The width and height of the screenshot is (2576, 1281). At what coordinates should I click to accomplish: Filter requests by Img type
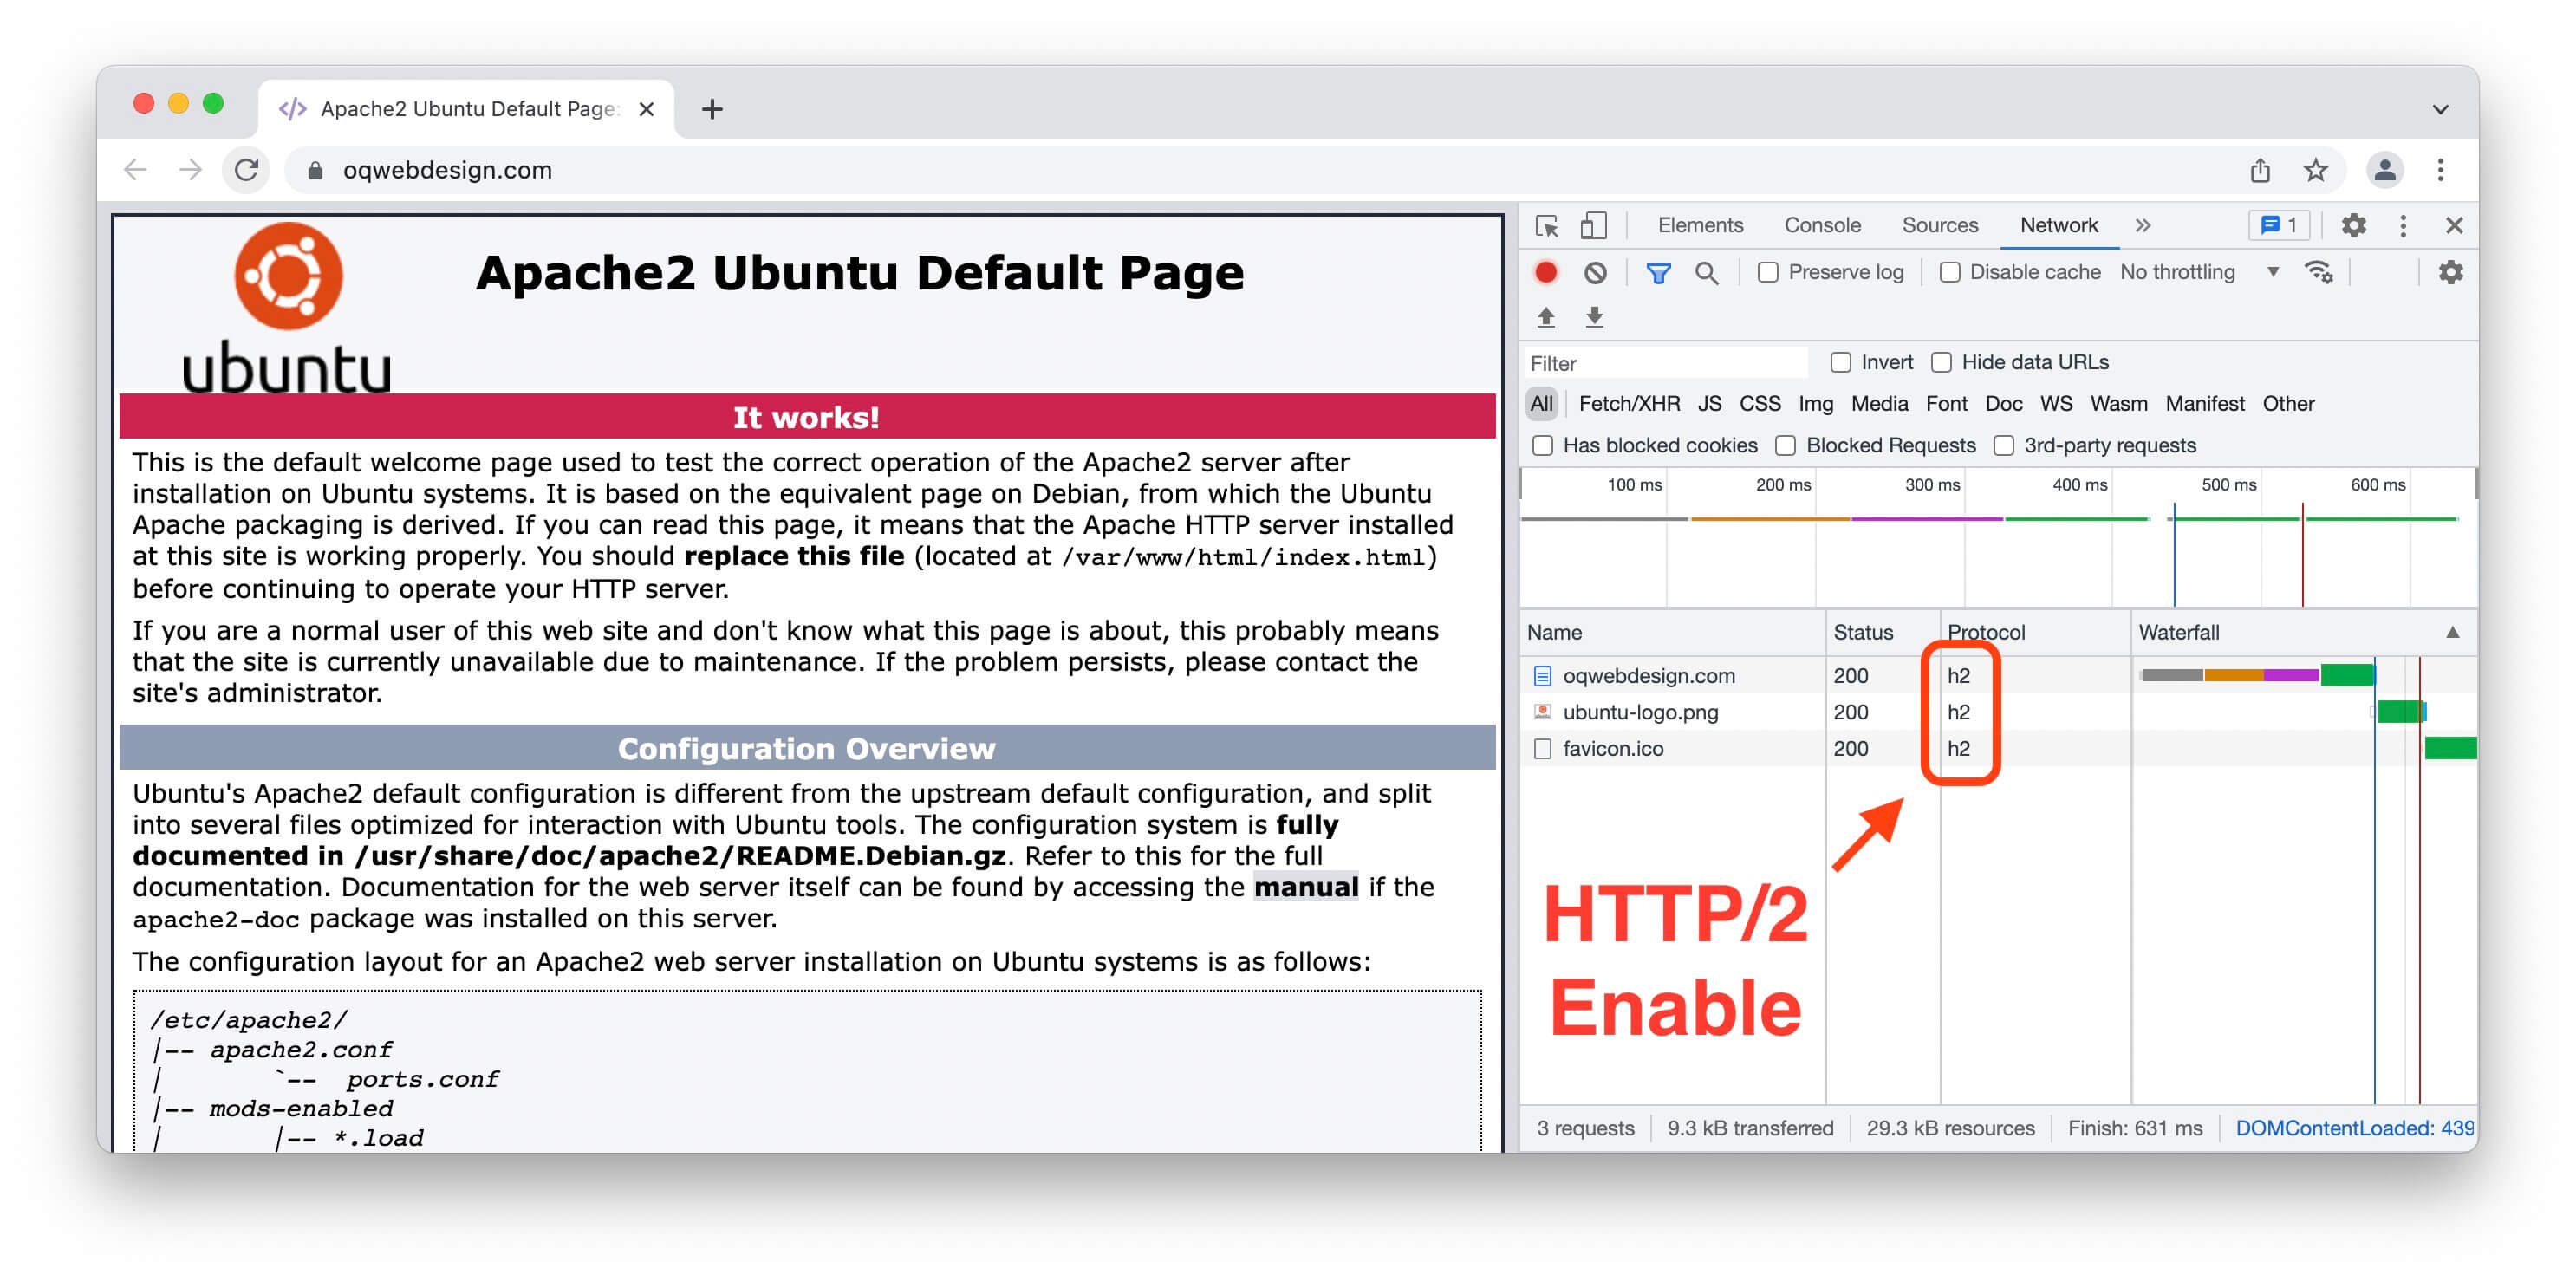pyautogui.click(x=1815, y=404)
